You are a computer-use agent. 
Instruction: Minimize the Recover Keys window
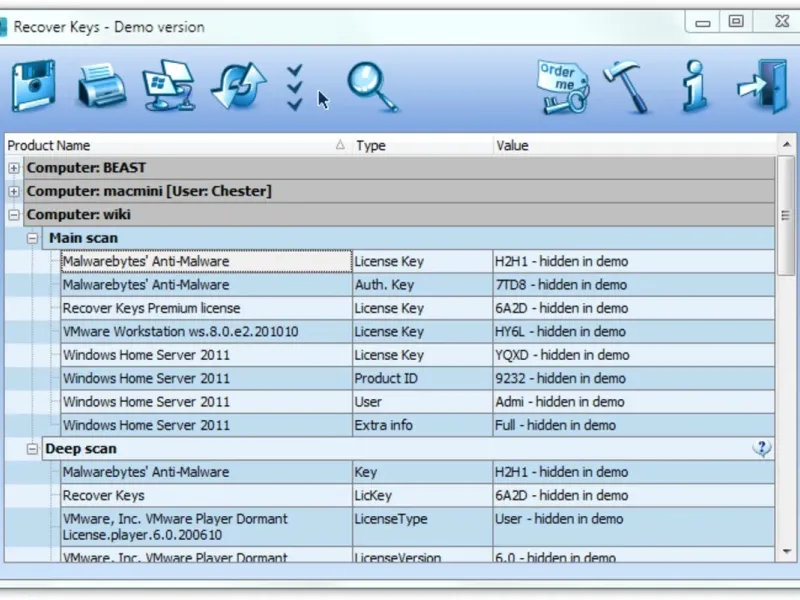(703, 22)
